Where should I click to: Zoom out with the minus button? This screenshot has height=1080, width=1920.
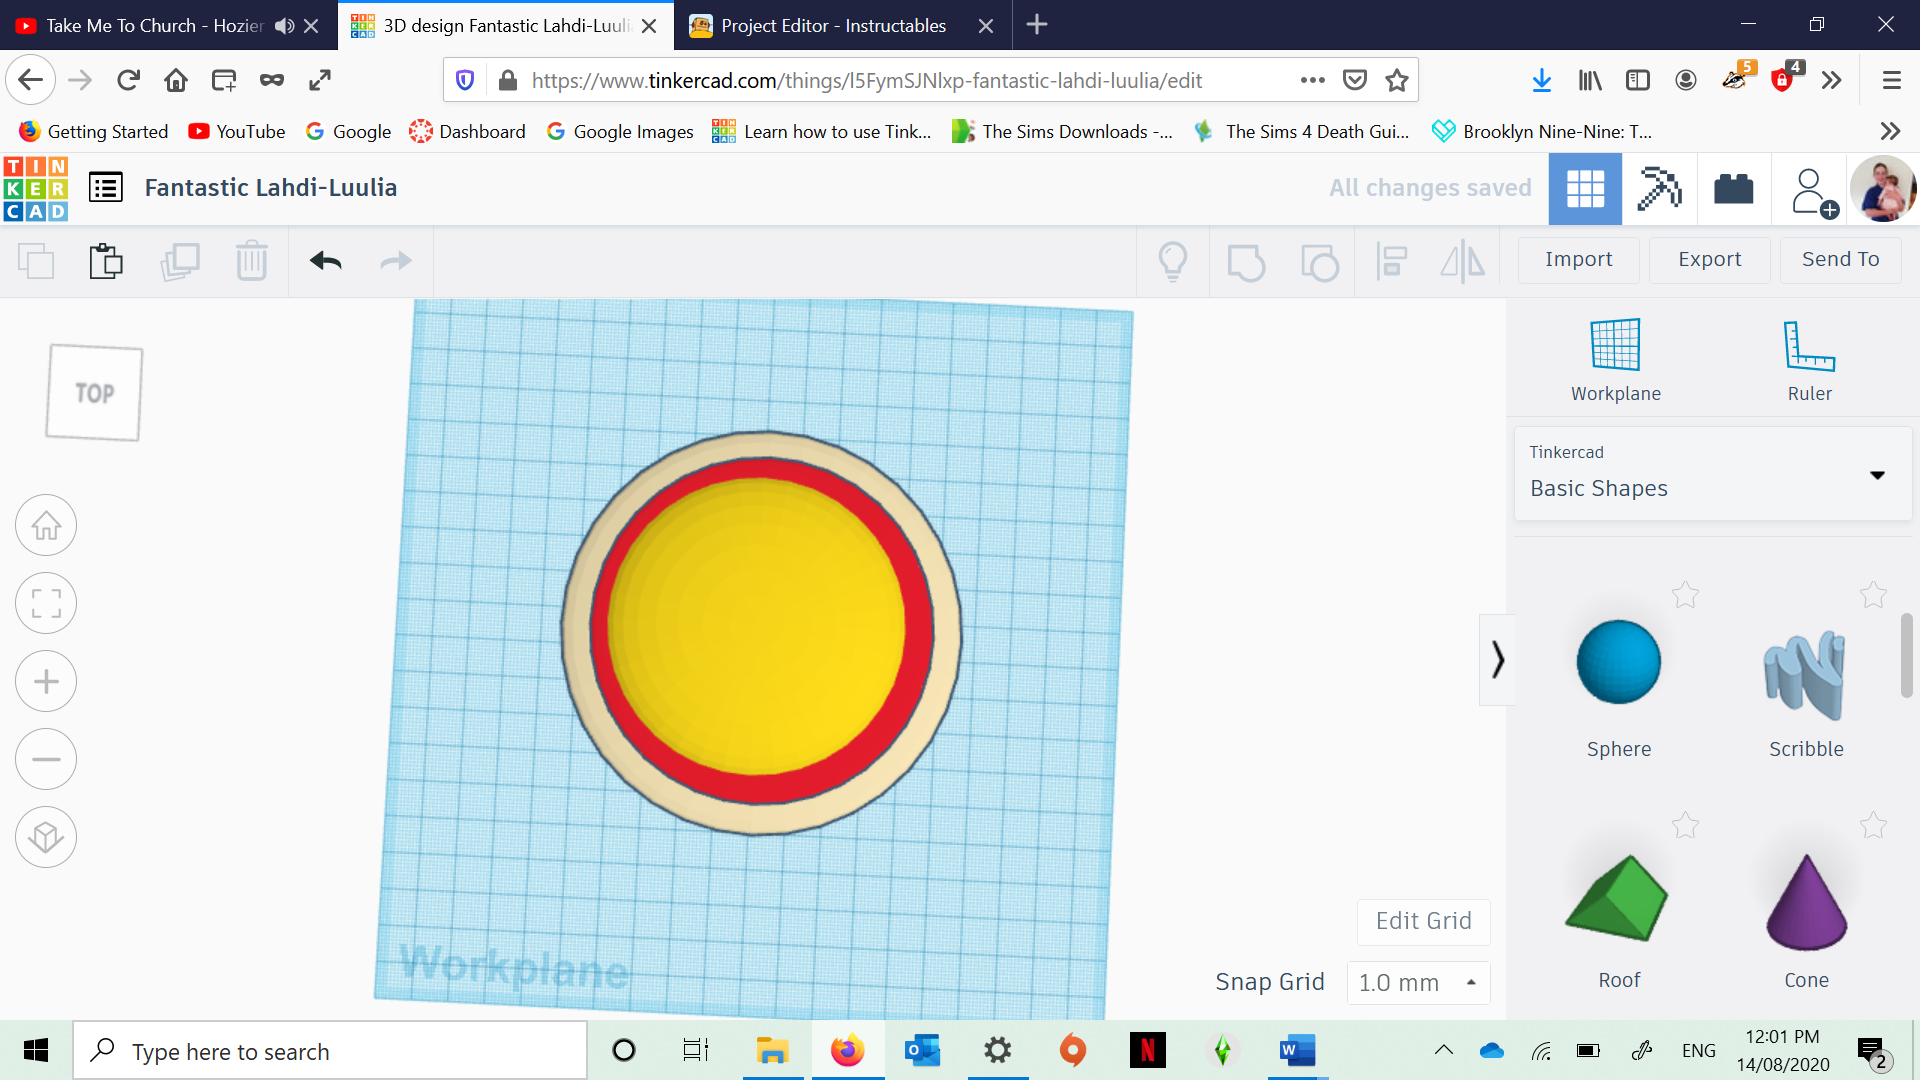point(46,759)
